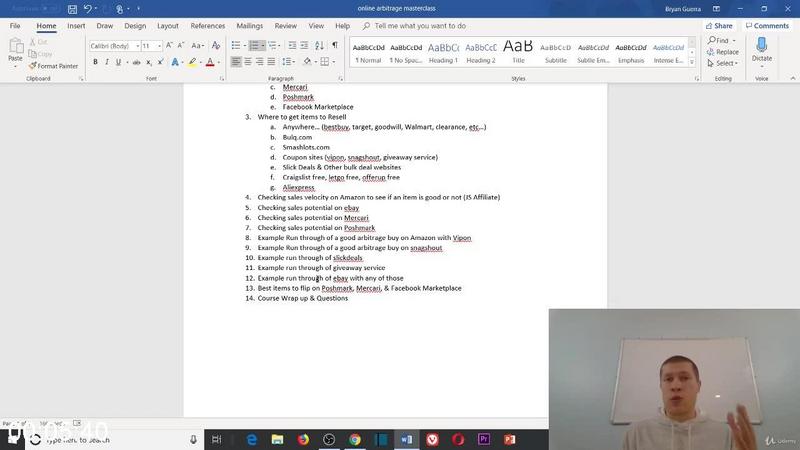Image resolution: width=800 pixels, height=450 pixels.
Task: Align paragraph text to the right
Action: pos(259,62)
